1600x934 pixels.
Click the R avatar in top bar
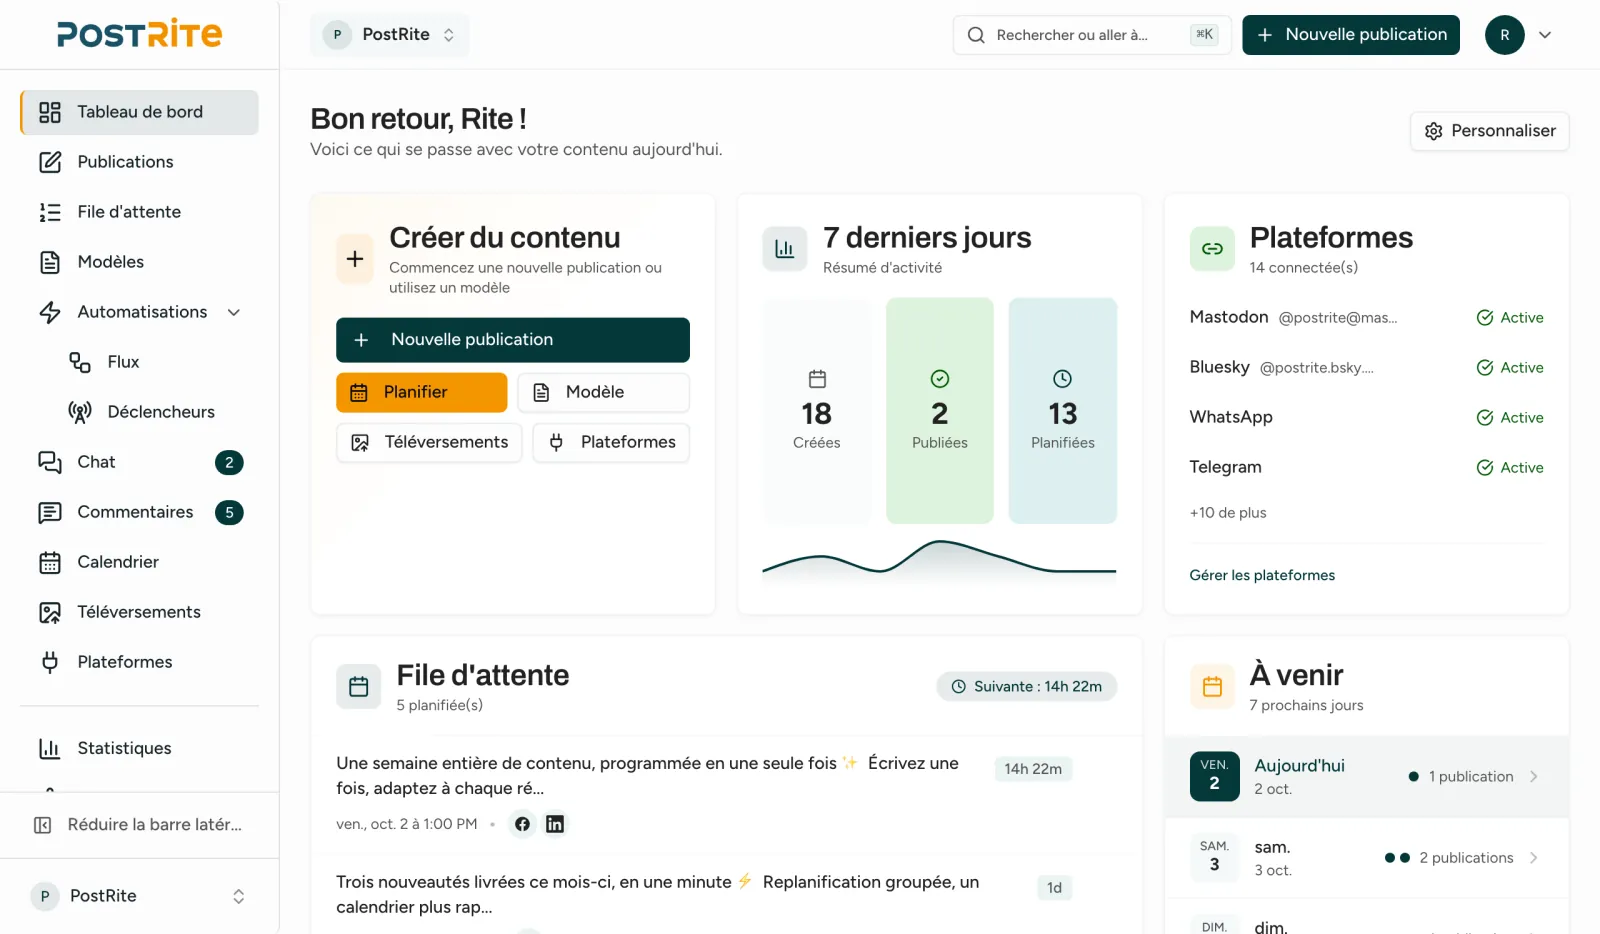1504,35
